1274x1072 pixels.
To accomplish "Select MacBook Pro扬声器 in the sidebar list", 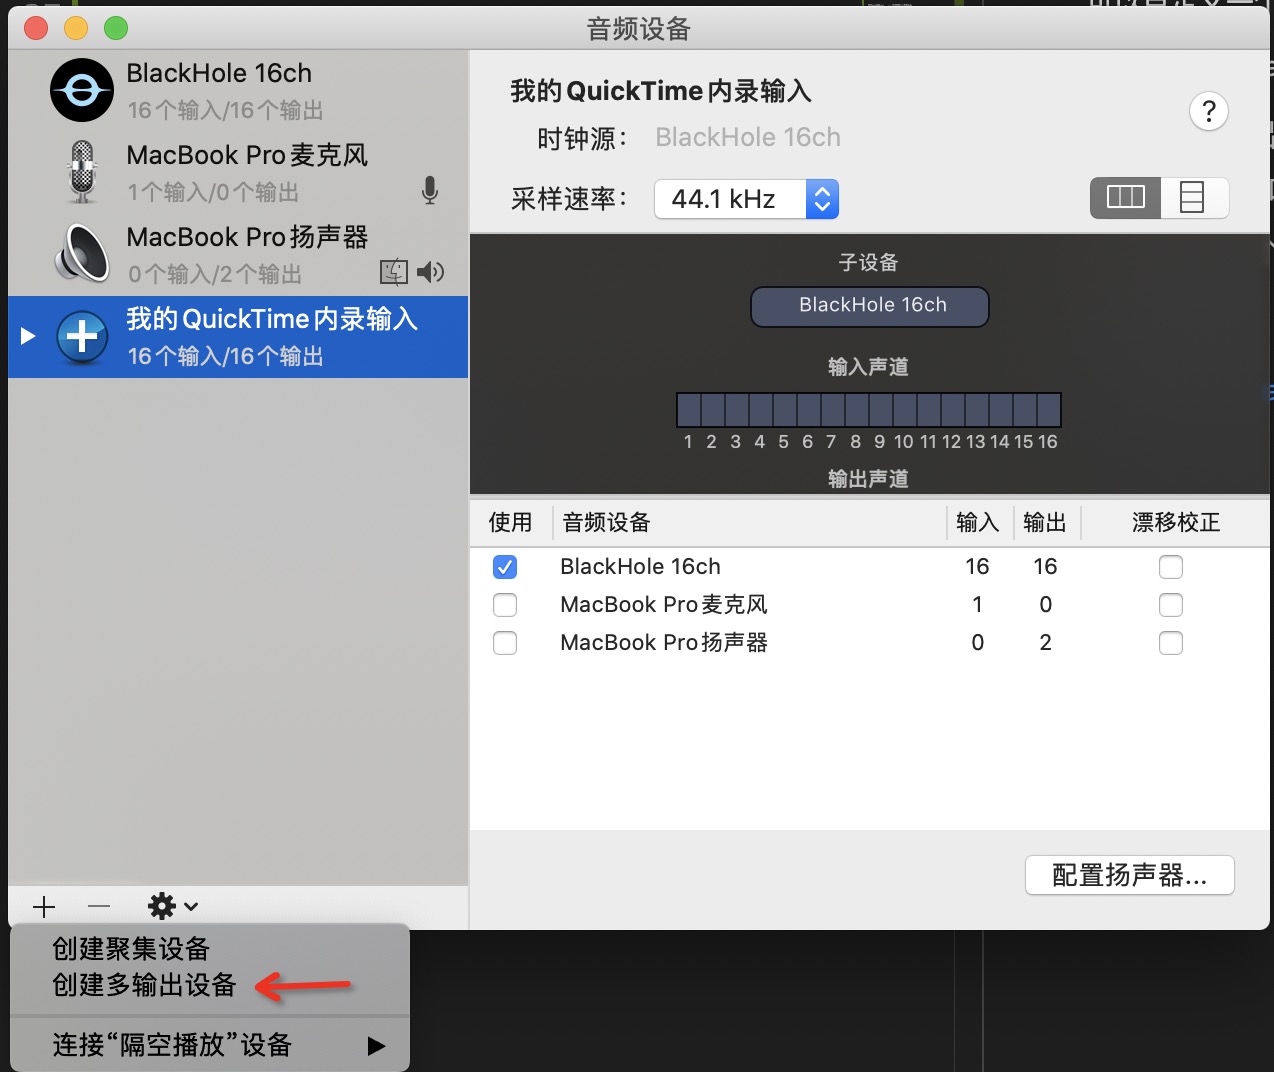I will click(x=238, y=254).
